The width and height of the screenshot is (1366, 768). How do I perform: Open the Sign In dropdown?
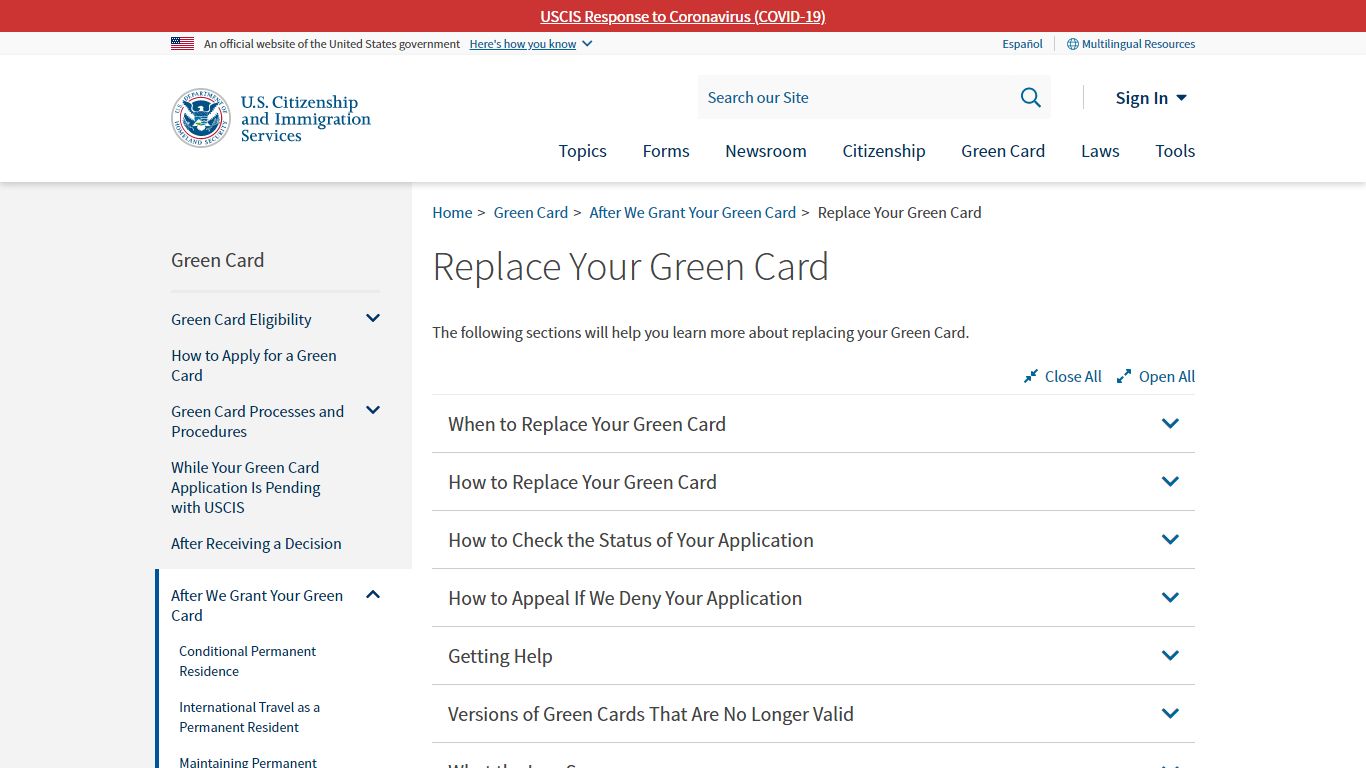pos(1151,97)
